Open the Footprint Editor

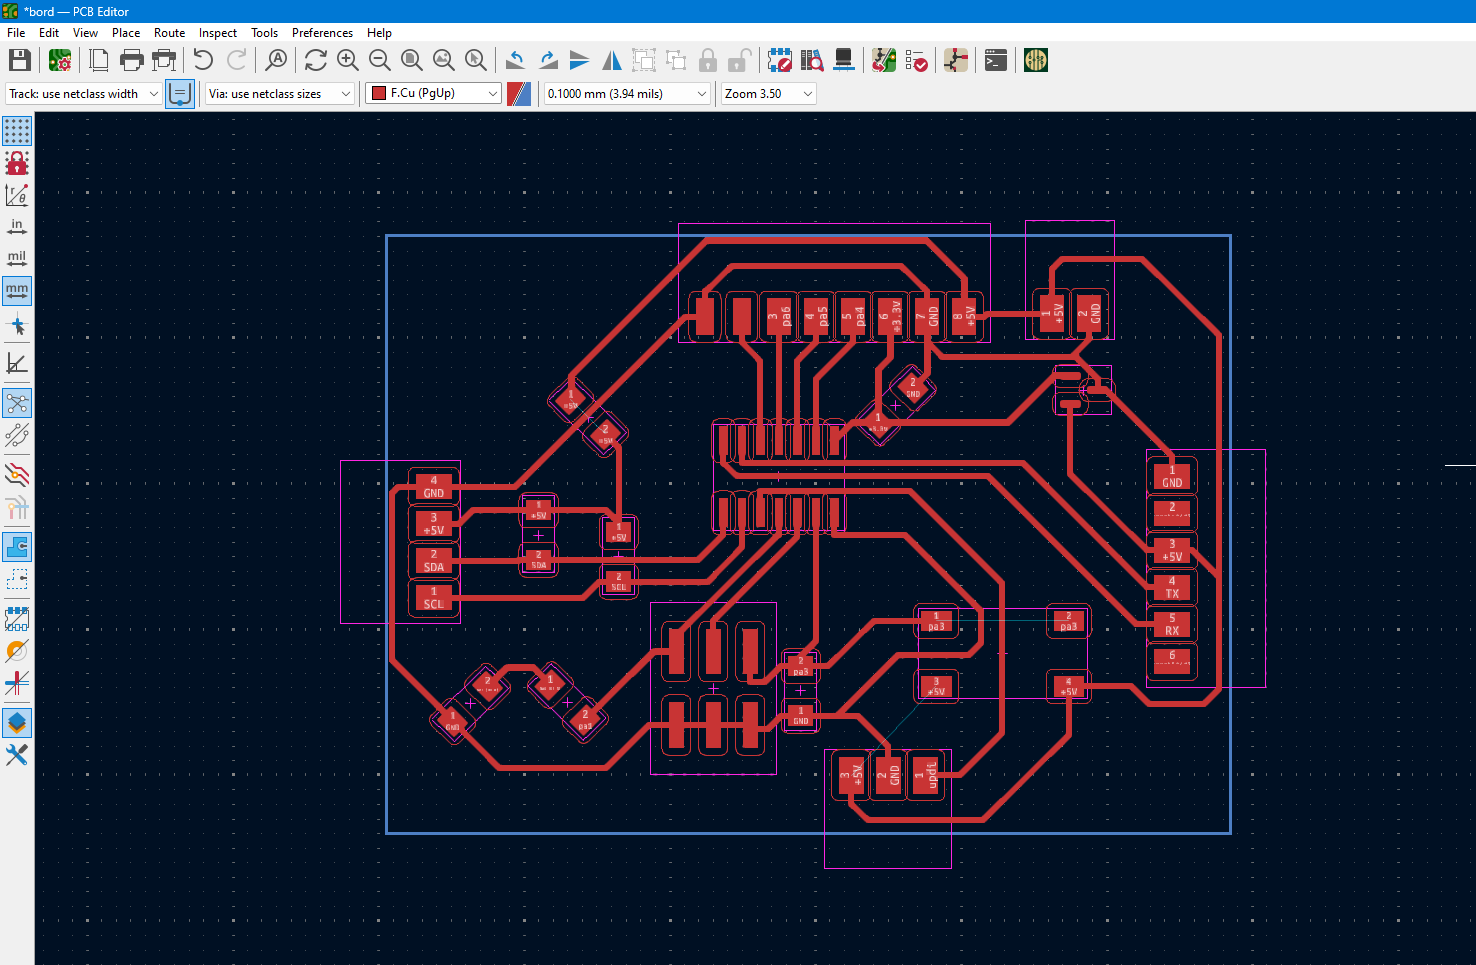coord(780,61)
